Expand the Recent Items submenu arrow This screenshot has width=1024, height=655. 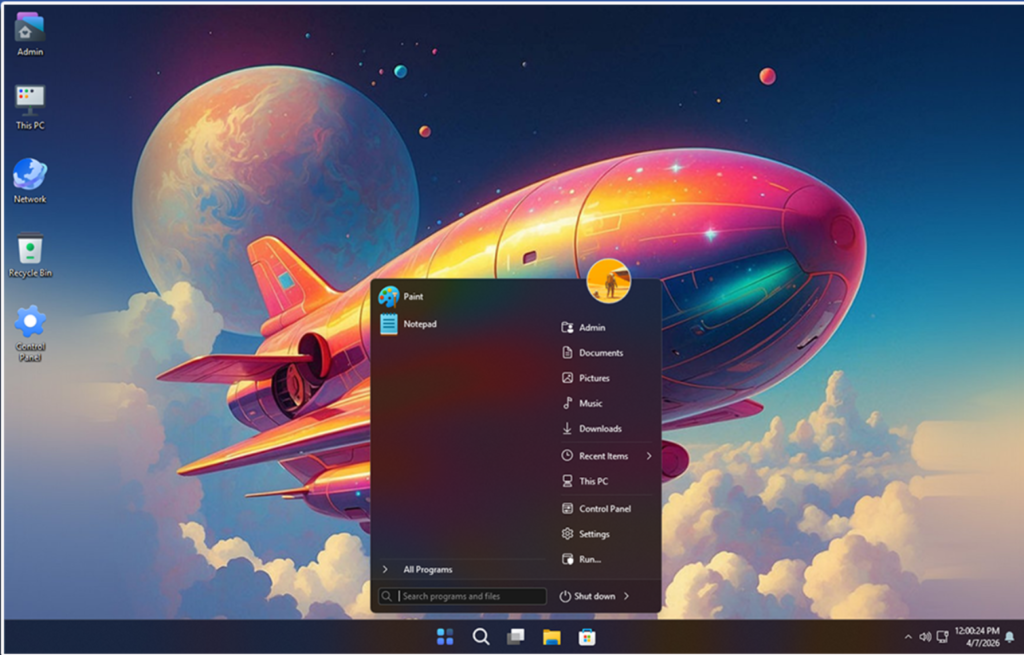[x=648, y=456]
